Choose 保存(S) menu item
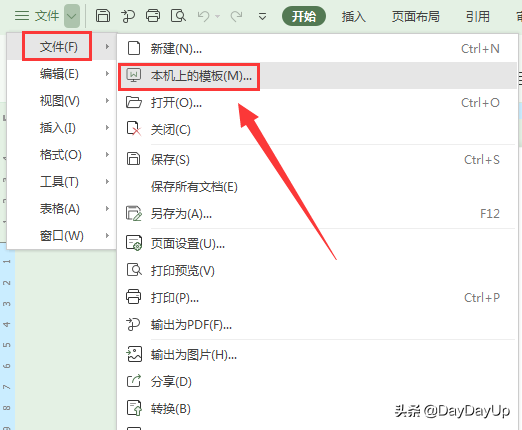This screenshot has height=430, width=522. pos(317,160)
